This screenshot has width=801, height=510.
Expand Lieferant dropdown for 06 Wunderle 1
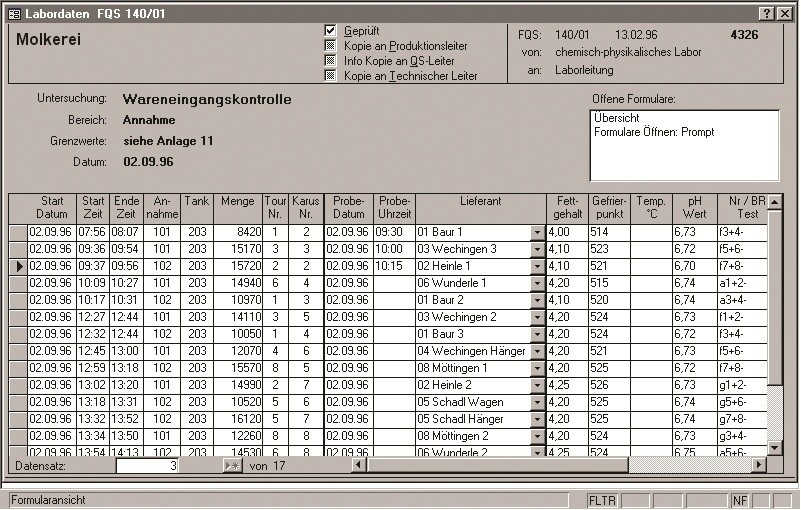(537, 283)
